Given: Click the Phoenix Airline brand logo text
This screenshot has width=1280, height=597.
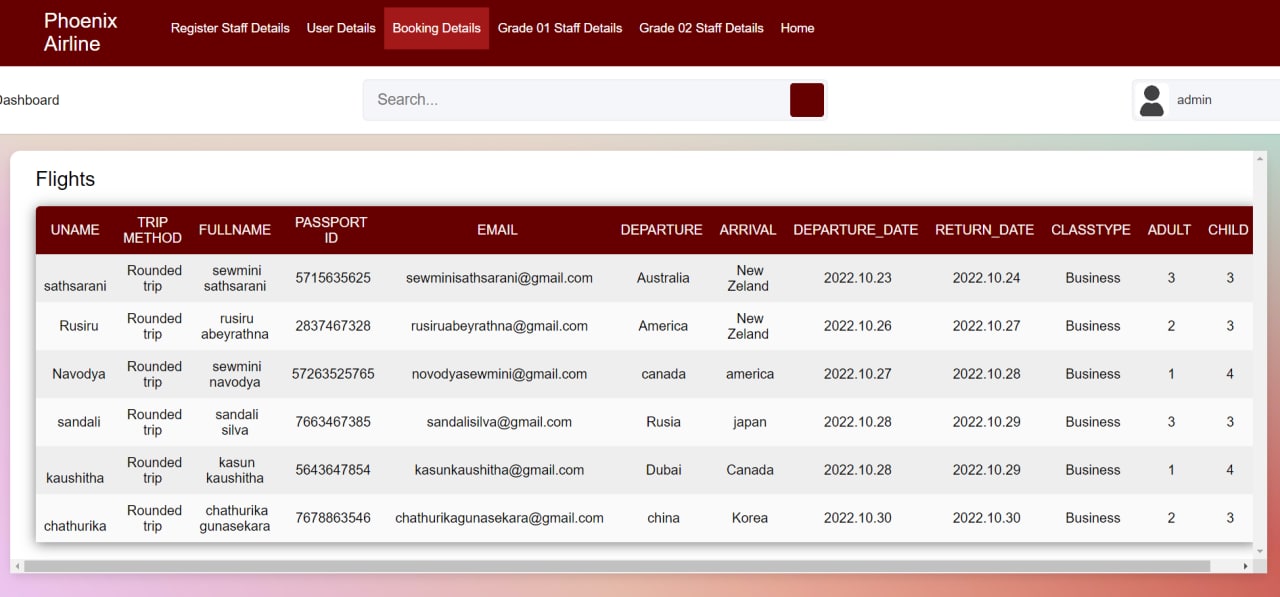Looking at the screenshot, I should 80,32.
